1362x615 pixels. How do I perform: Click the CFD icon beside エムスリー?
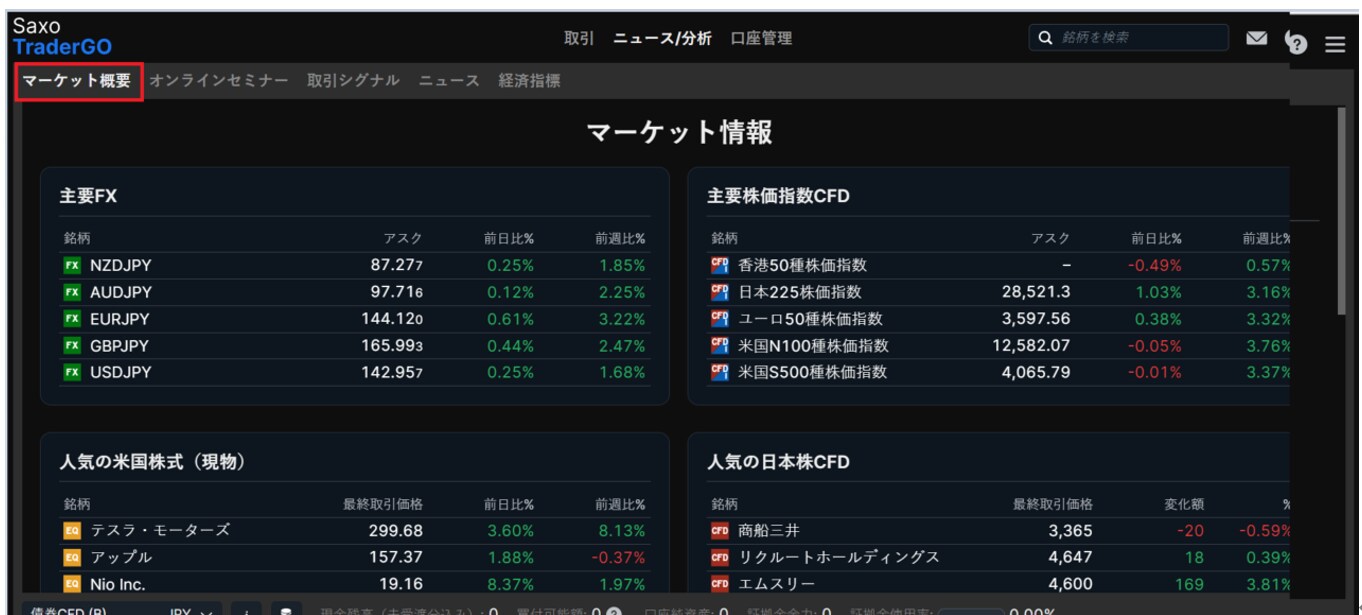pyautogui.click(x=720, y=585)
